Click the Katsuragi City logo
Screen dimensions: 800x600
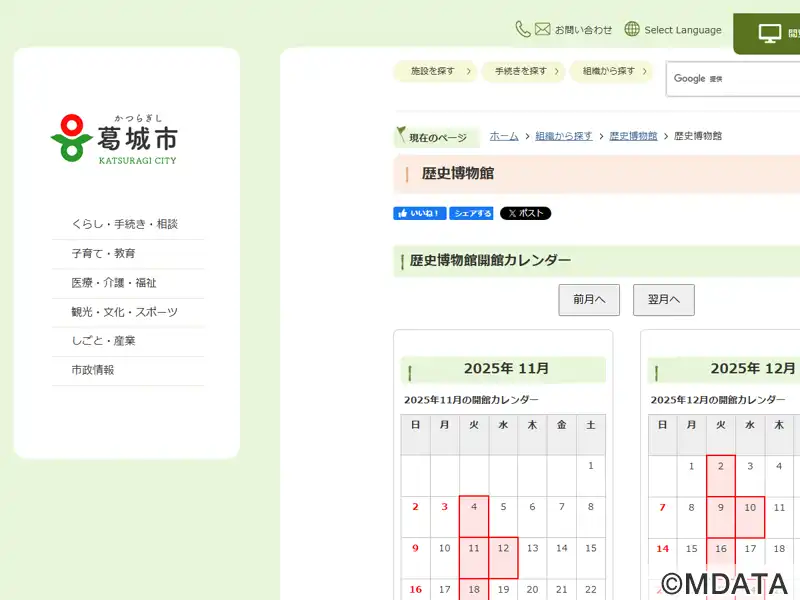[114, 139]
